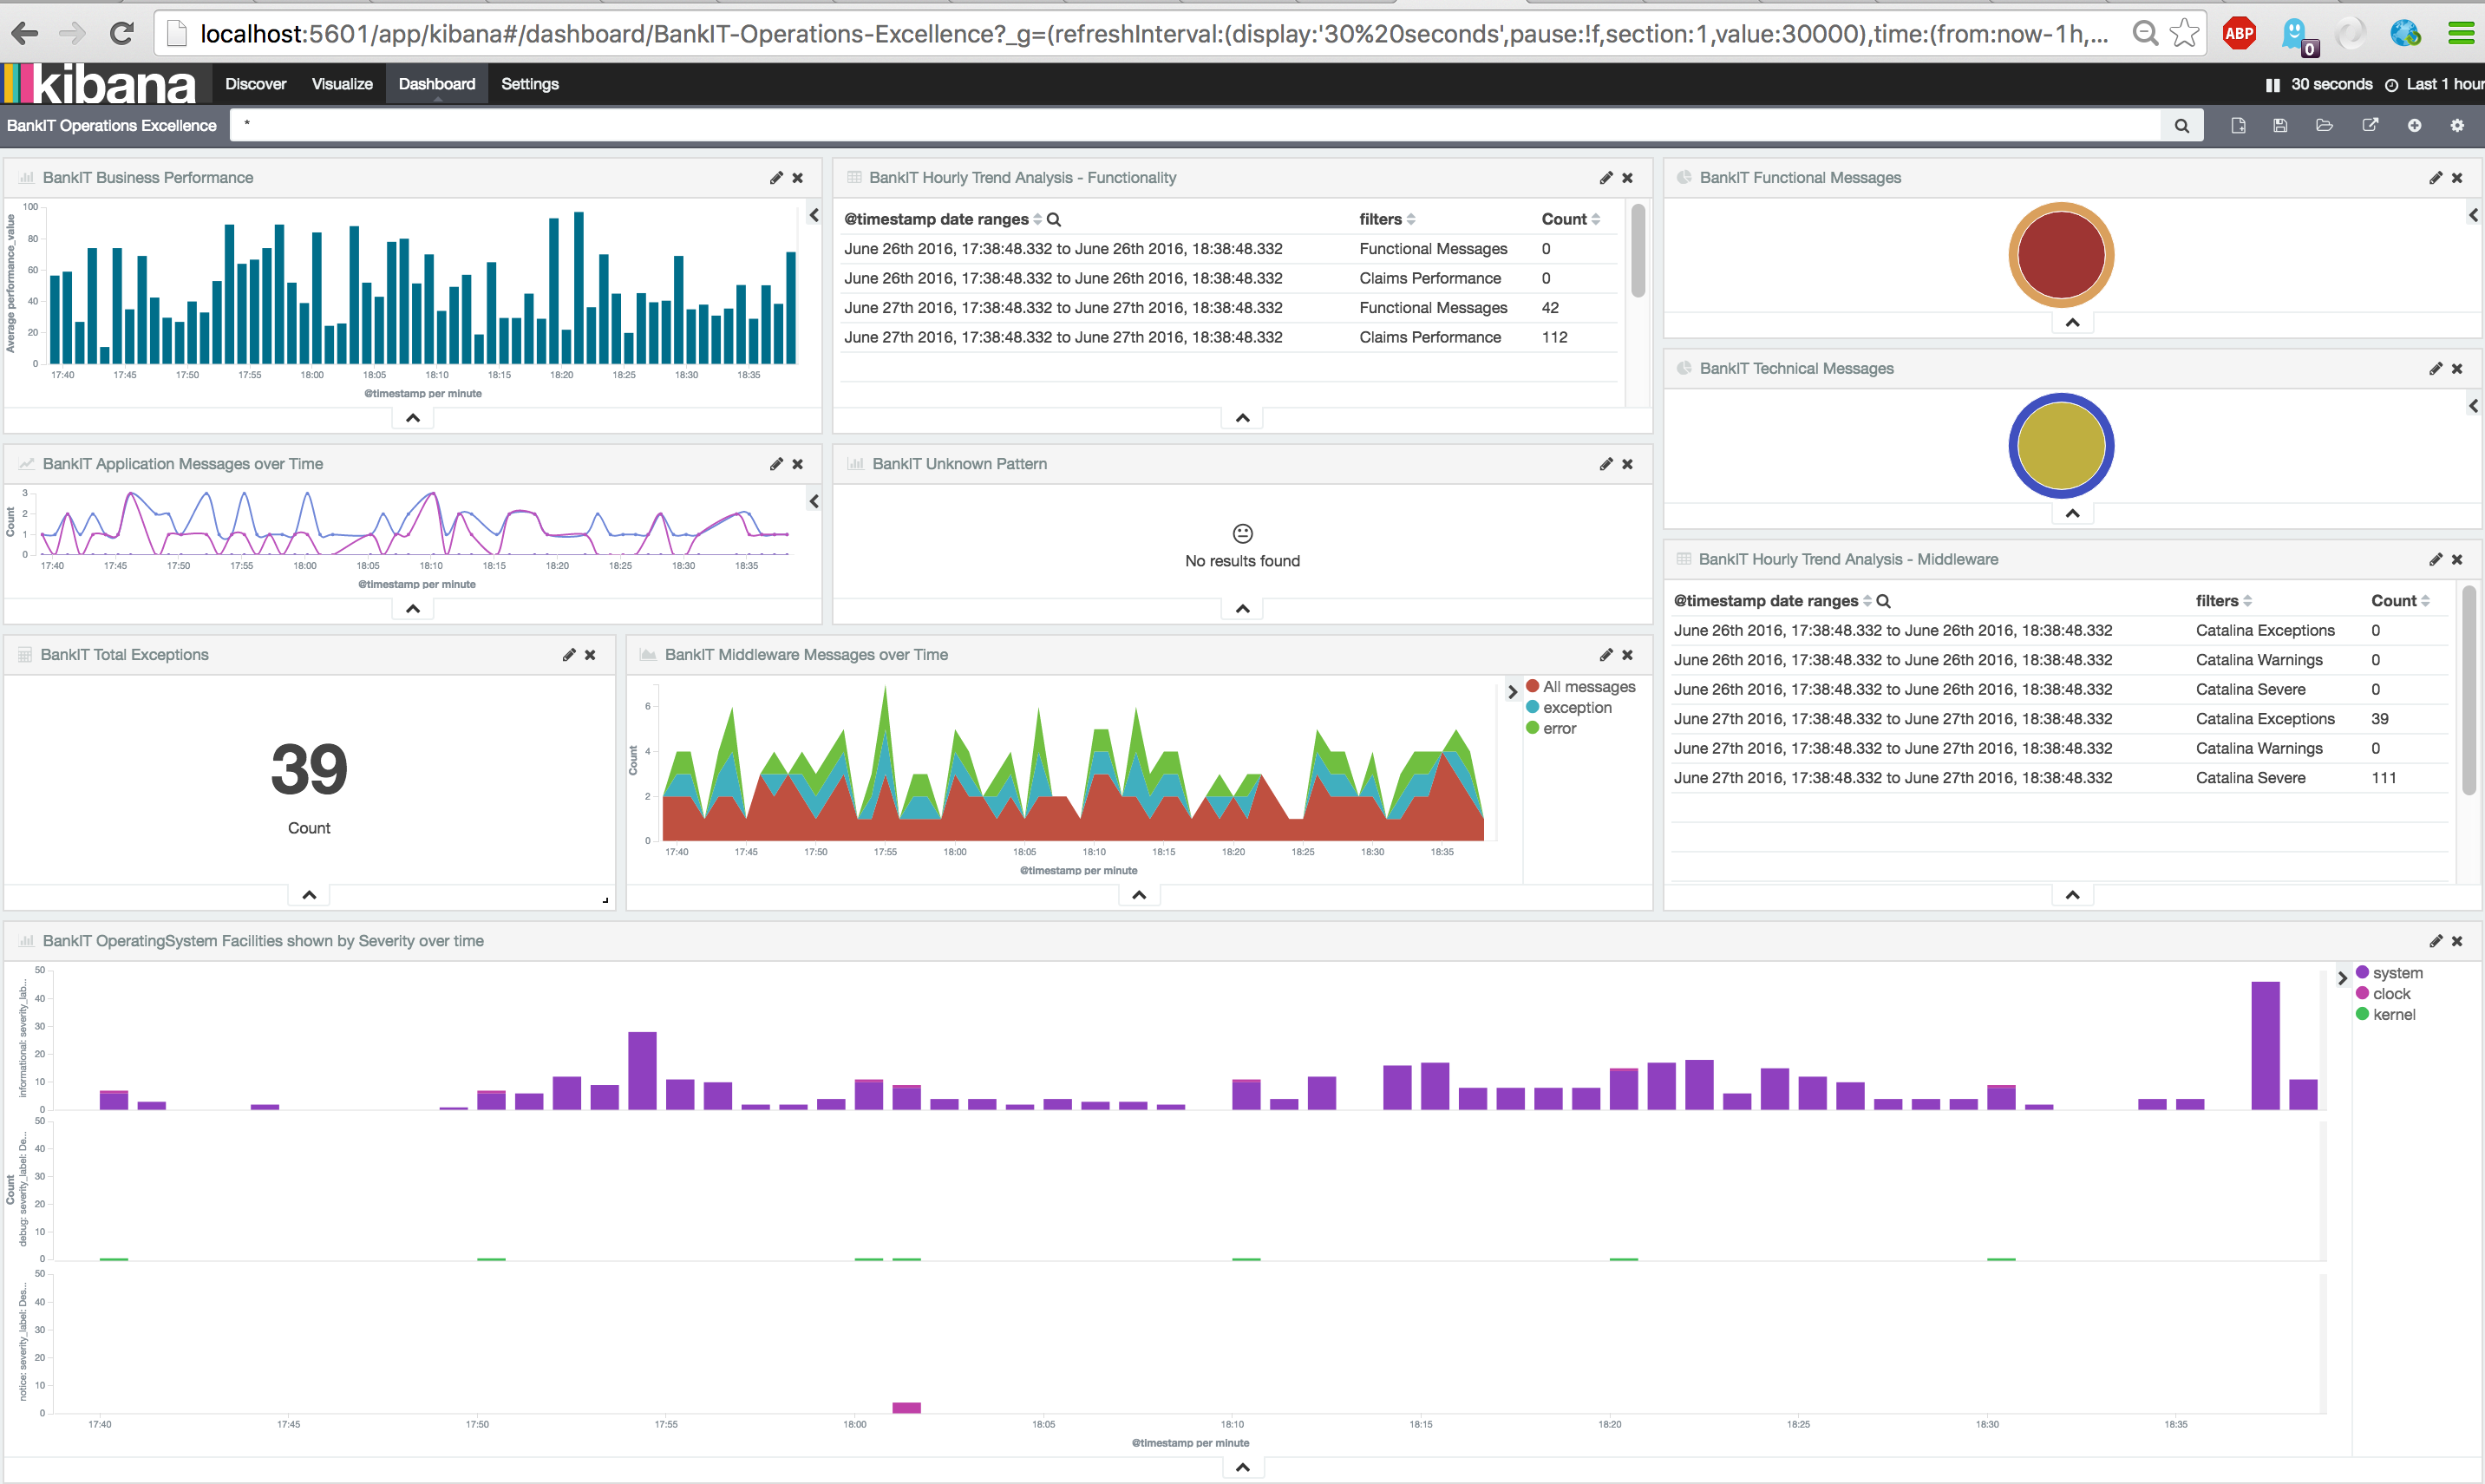Open the Settings tab
Viewport: 2485px width, 1484px height.
530,84
